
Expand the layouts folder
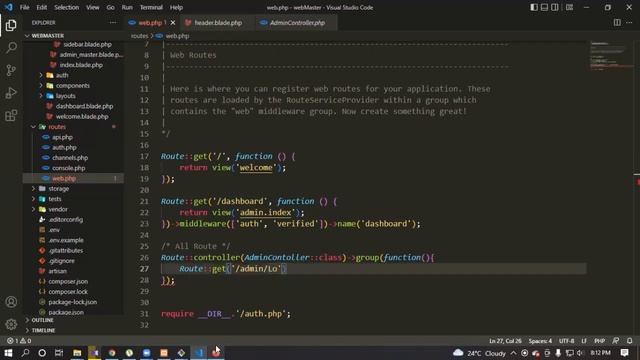(66, 96)
